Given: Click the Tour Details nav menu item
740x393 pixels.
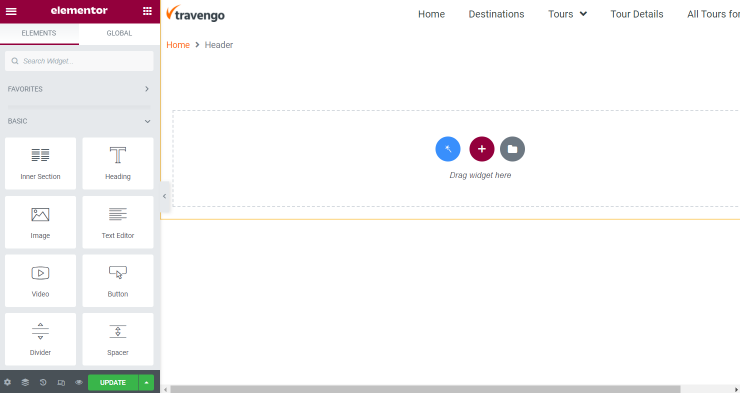Looking at the screenshot, I should pos(637,14).
